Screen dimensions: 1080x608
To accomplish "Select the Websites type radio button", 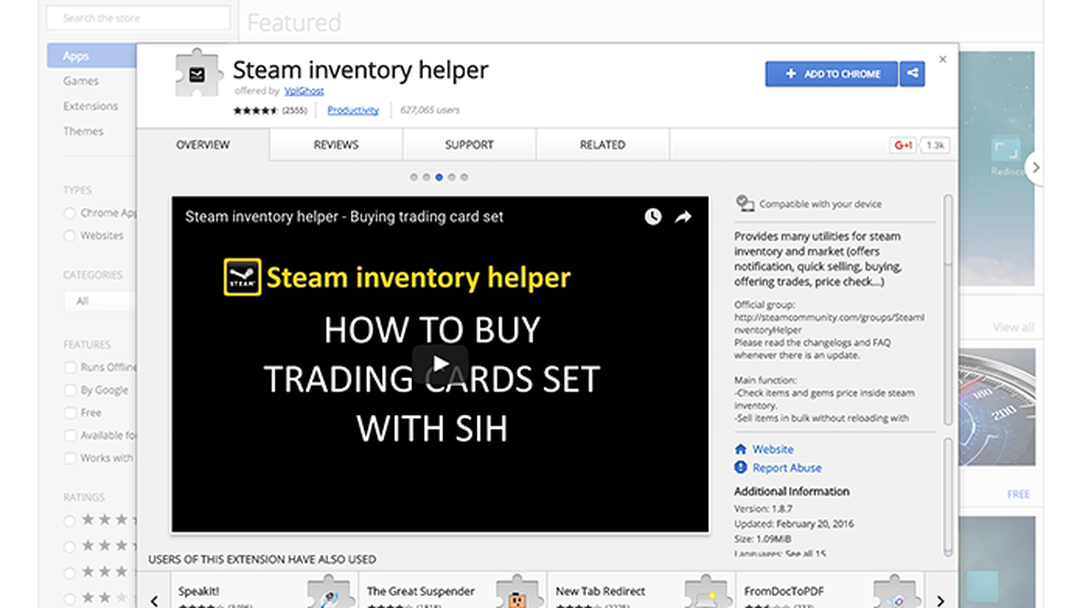I will (x=70, y=236).
